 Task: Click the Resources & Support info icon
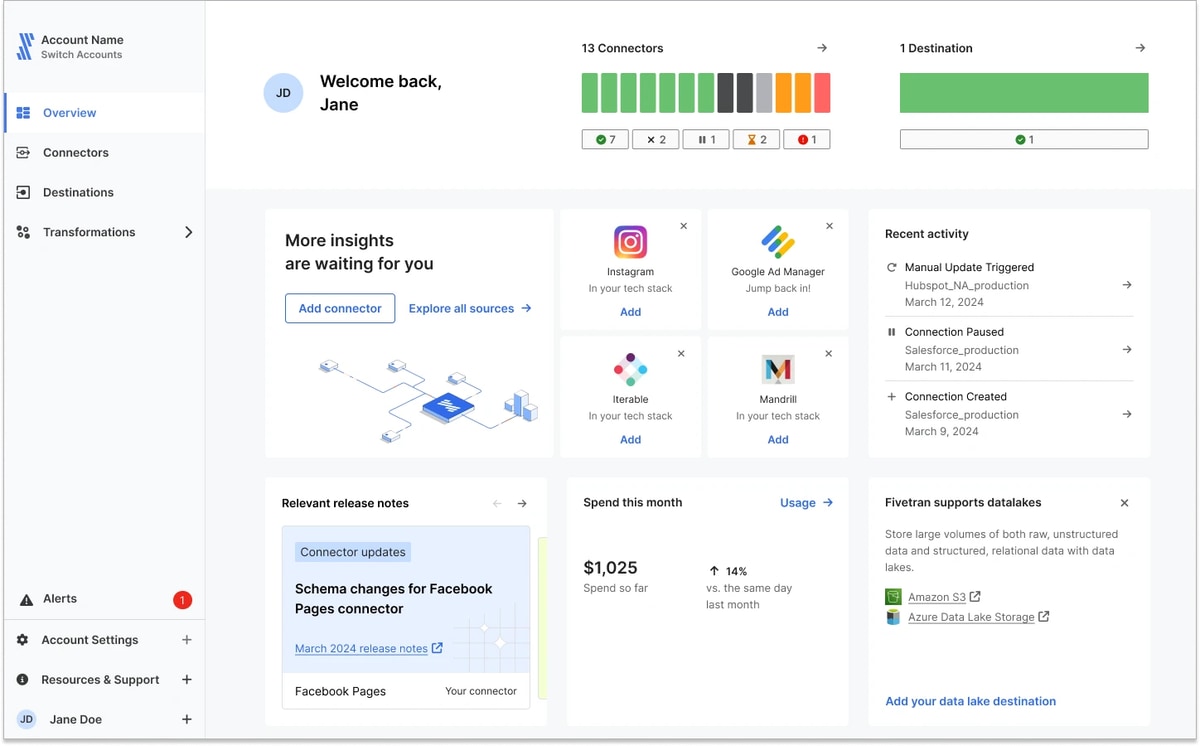tap(23, 680)
